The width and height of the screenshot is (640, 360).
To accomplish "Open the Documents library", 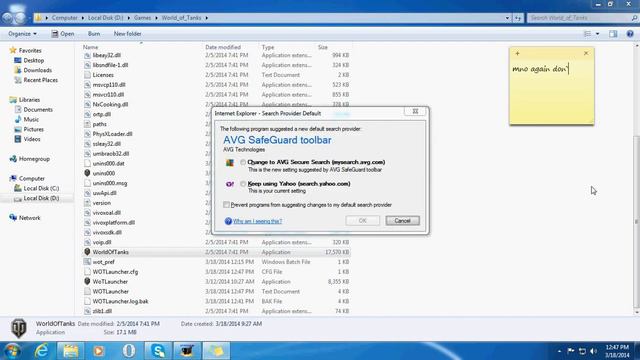I will click(x=38, y=109).
